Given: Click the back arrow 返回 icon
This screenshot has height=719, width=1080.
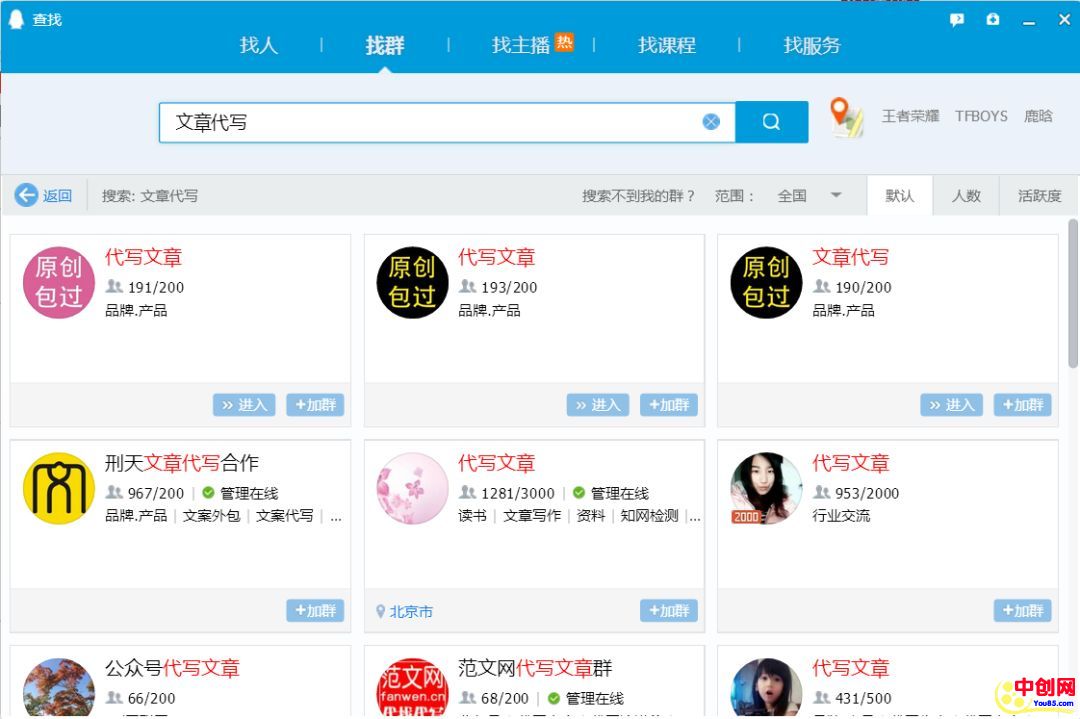Looking at the screenshot, I should (27, 195).
